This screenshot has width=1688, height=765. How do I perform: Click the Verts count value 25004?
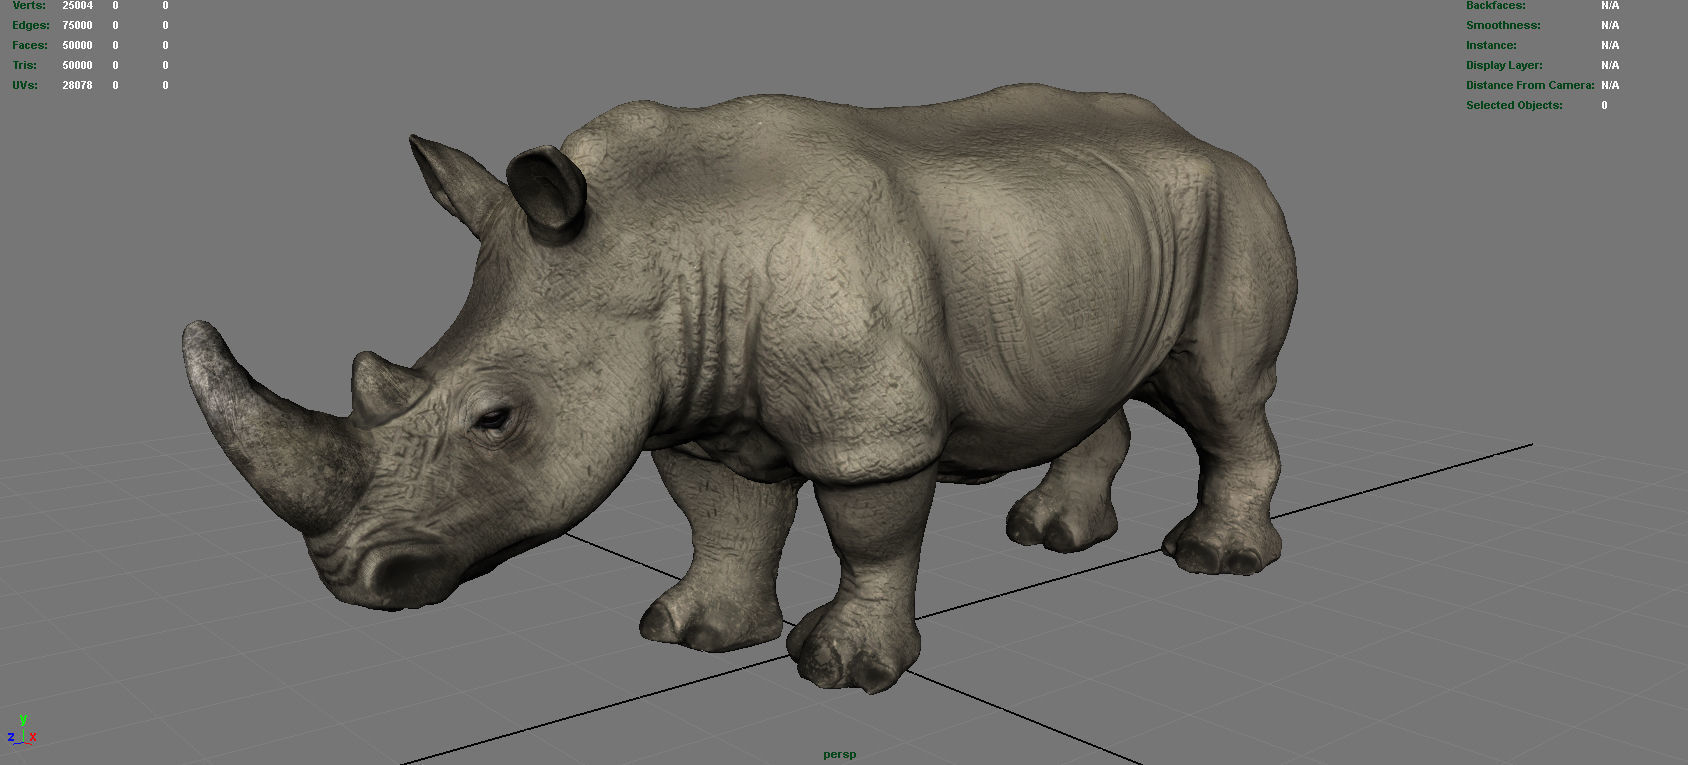click(x=77, y=6)
